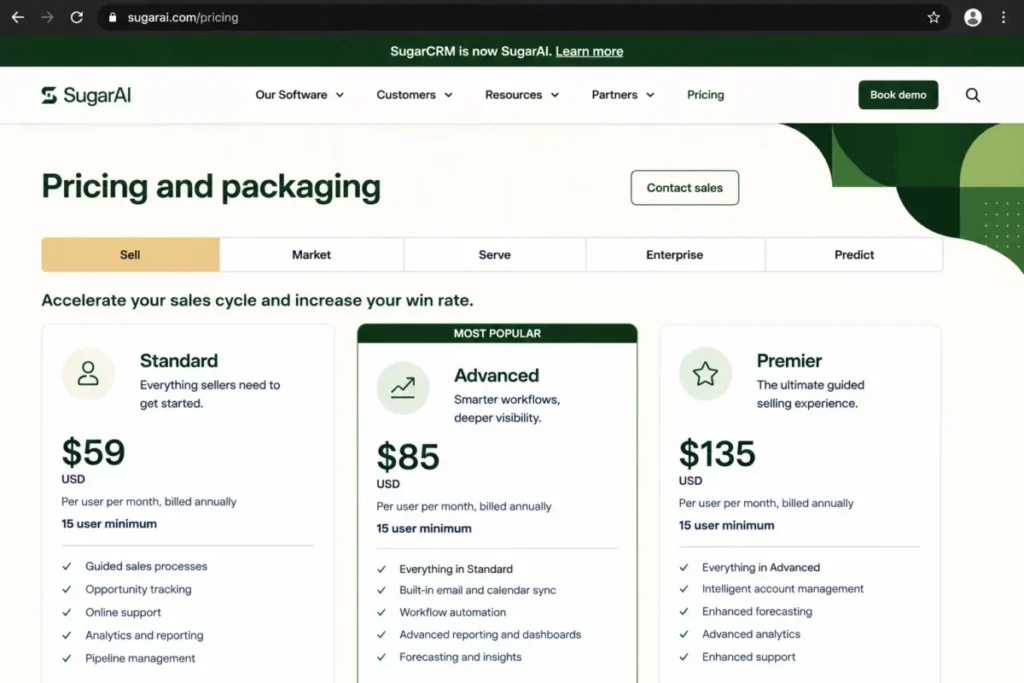Click checkmark beside Intelligent account management

pyautogui.click(x=684, y=589)
